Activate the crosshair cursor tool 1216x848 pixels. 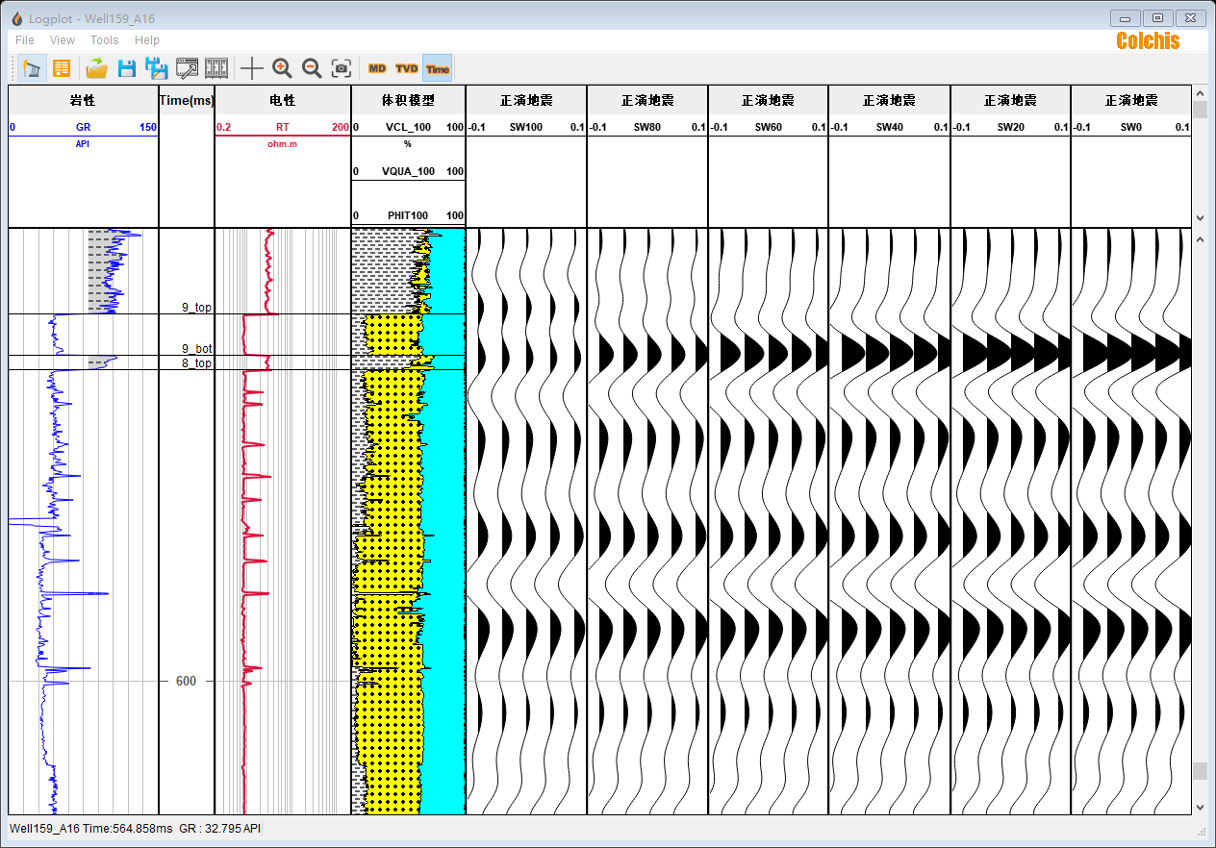pos(252,68)
